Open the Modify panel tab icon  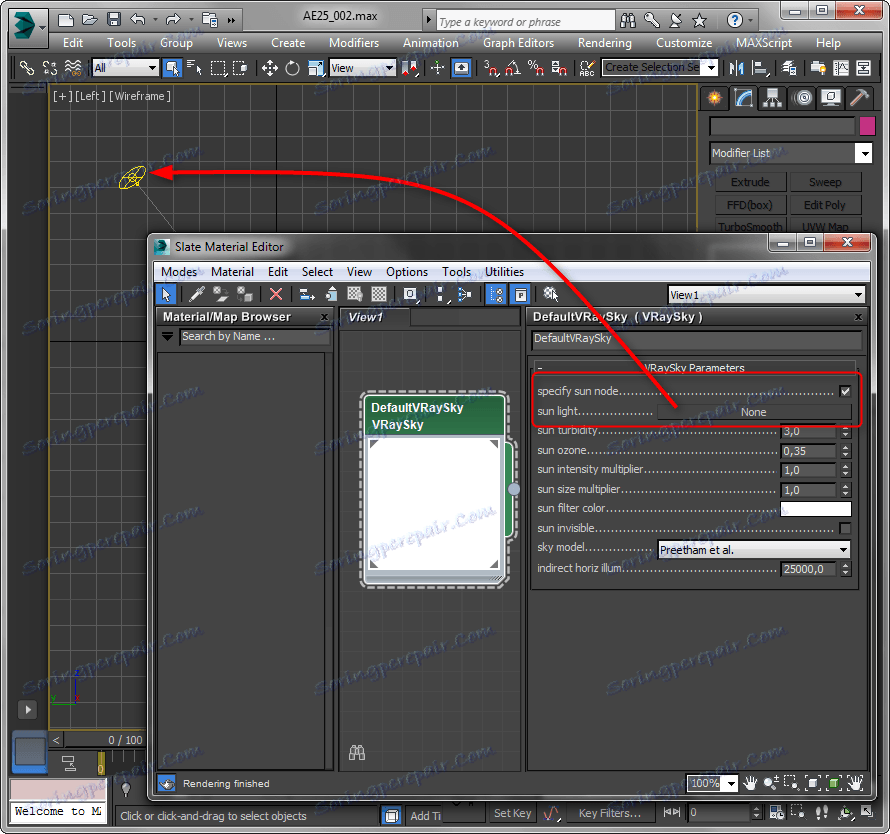click(x=743, y=98)
